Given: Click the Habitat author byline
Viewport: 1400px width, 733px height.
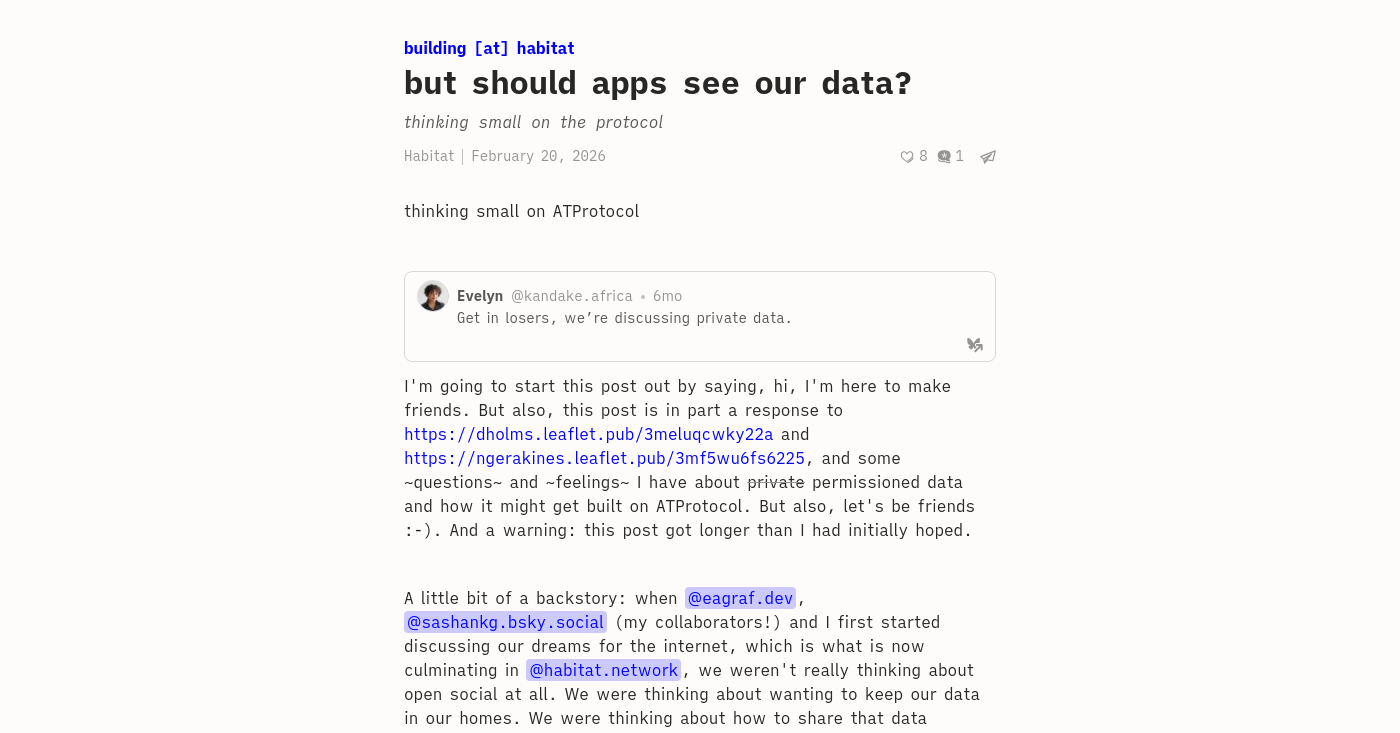Looking at the screenshot, I should [429, 156].
